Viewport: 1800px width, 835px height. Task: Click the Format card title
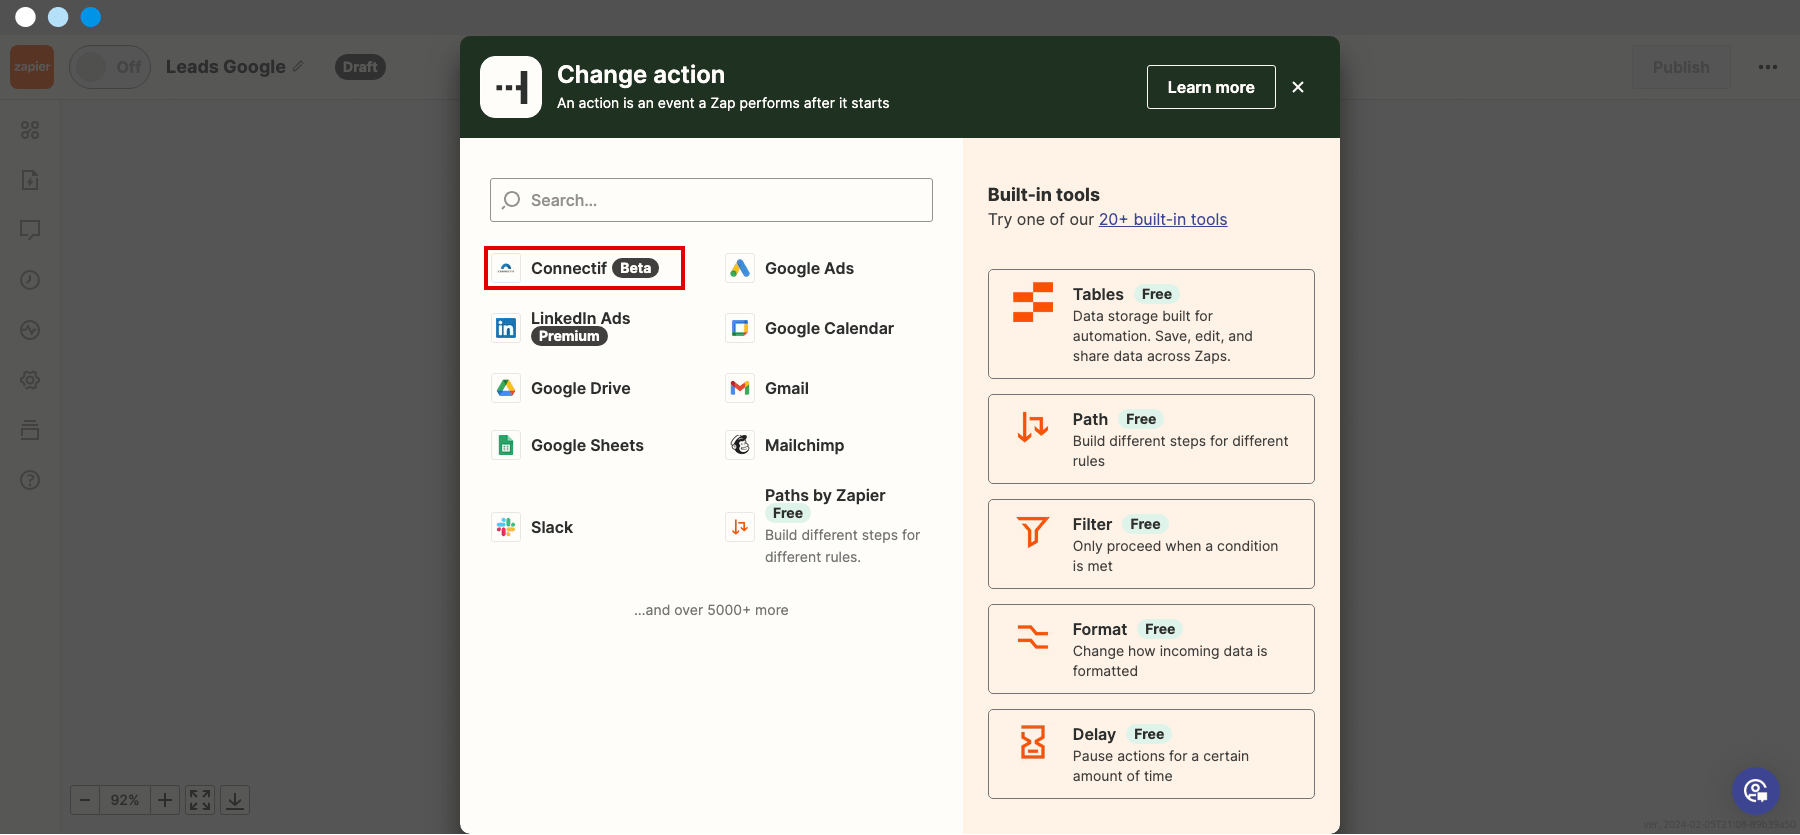1100,629
